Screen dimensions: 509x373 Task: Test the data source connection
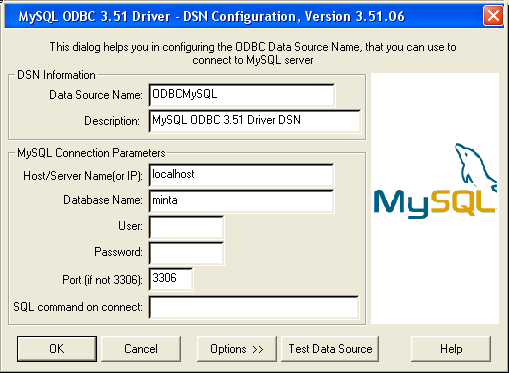pos(330,349)
